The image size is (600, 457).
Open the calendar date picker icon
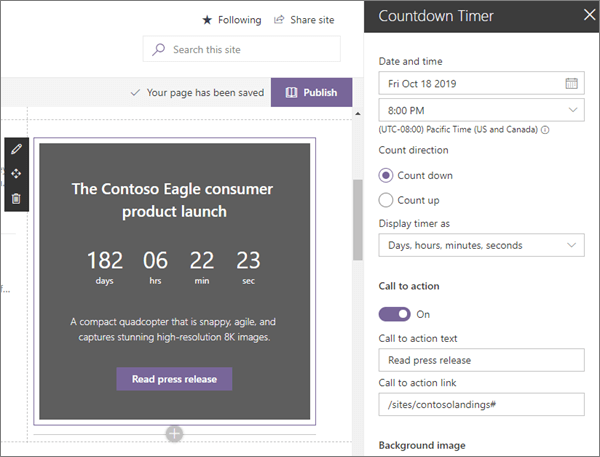click(x=572, y=83)
